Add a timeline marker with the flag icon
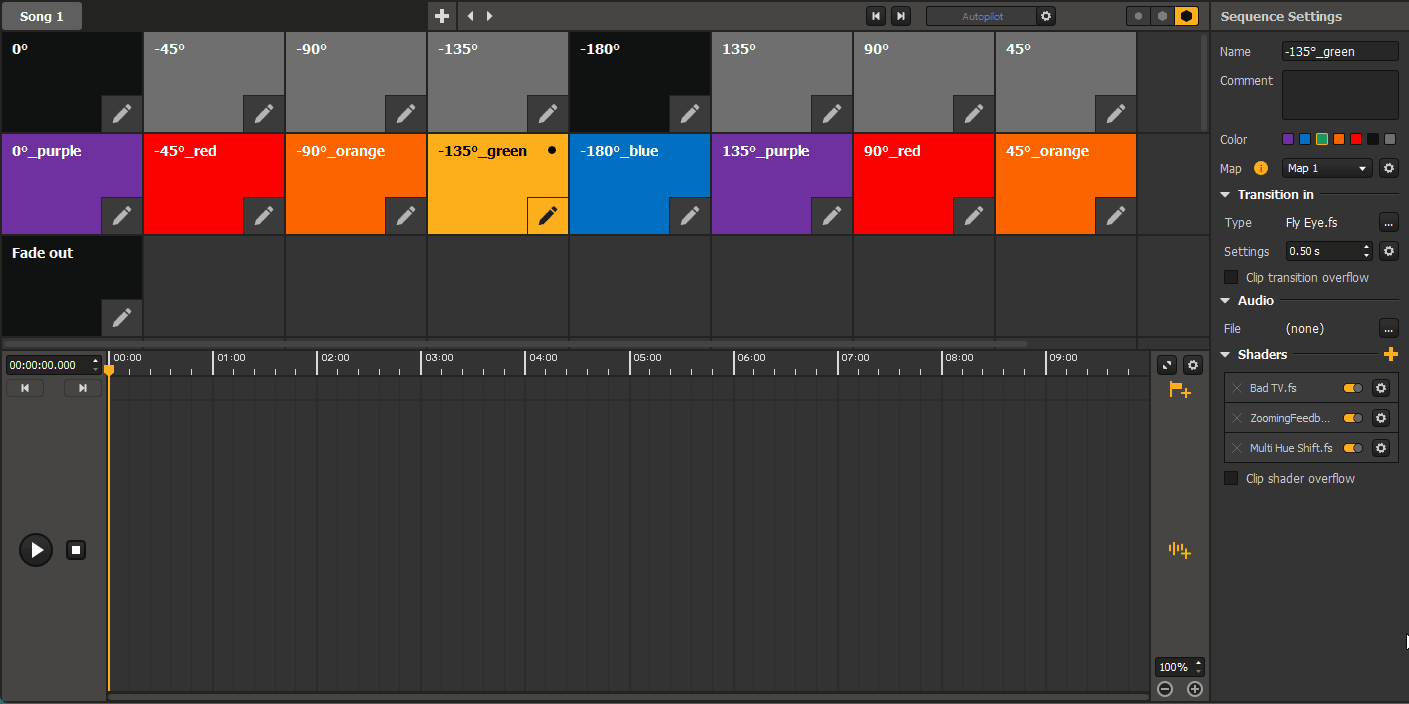Image resolution: width=1409 pixels, height=704 pixels. [1180, 390]
